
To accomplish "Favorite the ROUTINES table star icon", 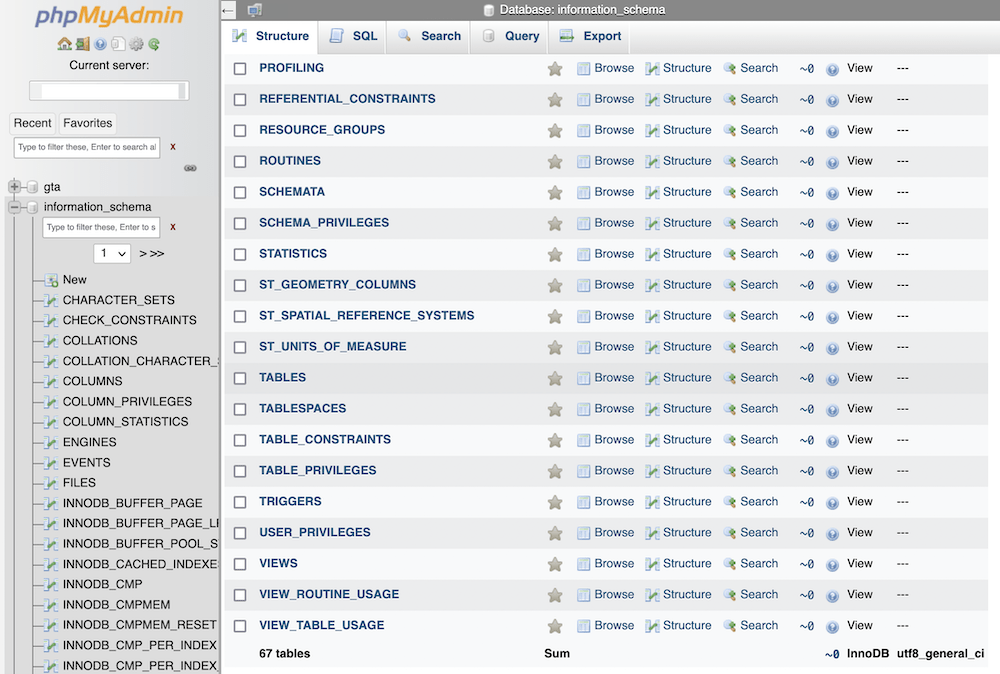I will 555,161.
